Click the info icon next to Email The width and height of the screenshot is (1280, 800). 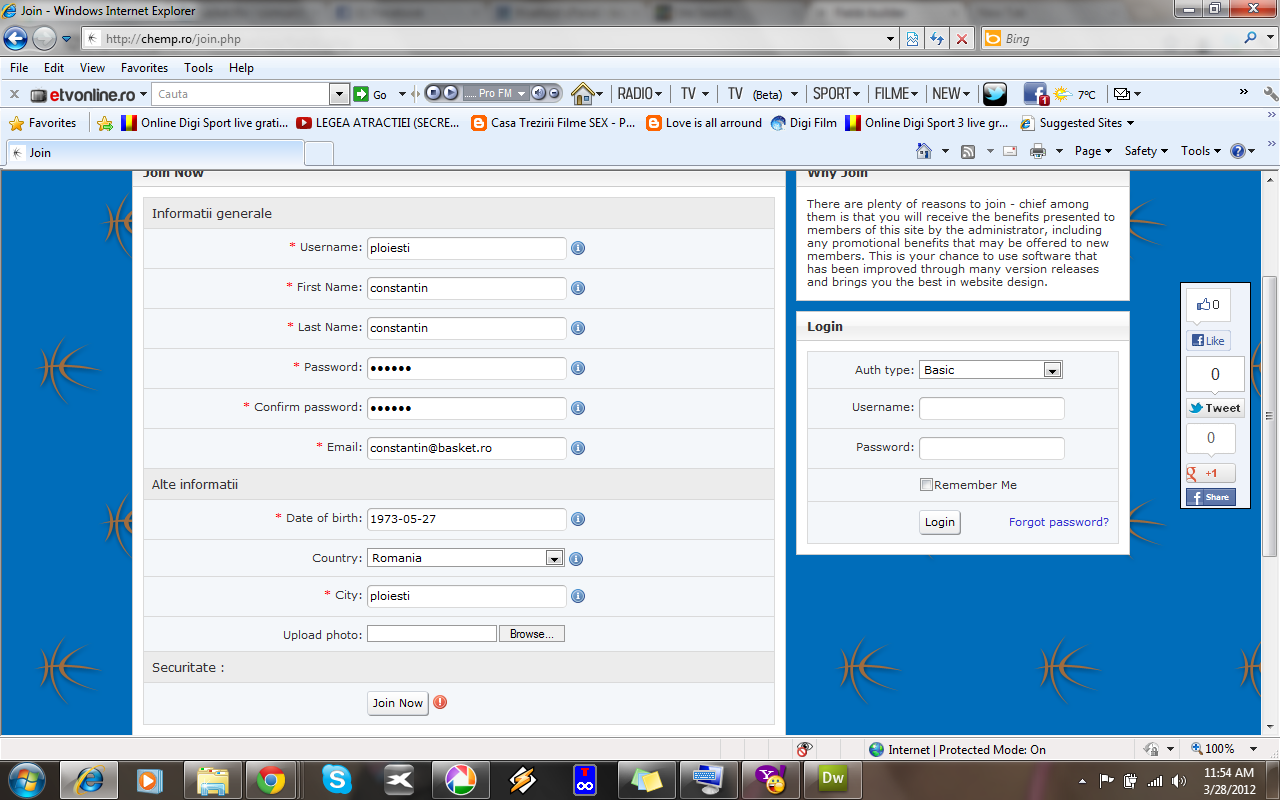pos(578,448)
